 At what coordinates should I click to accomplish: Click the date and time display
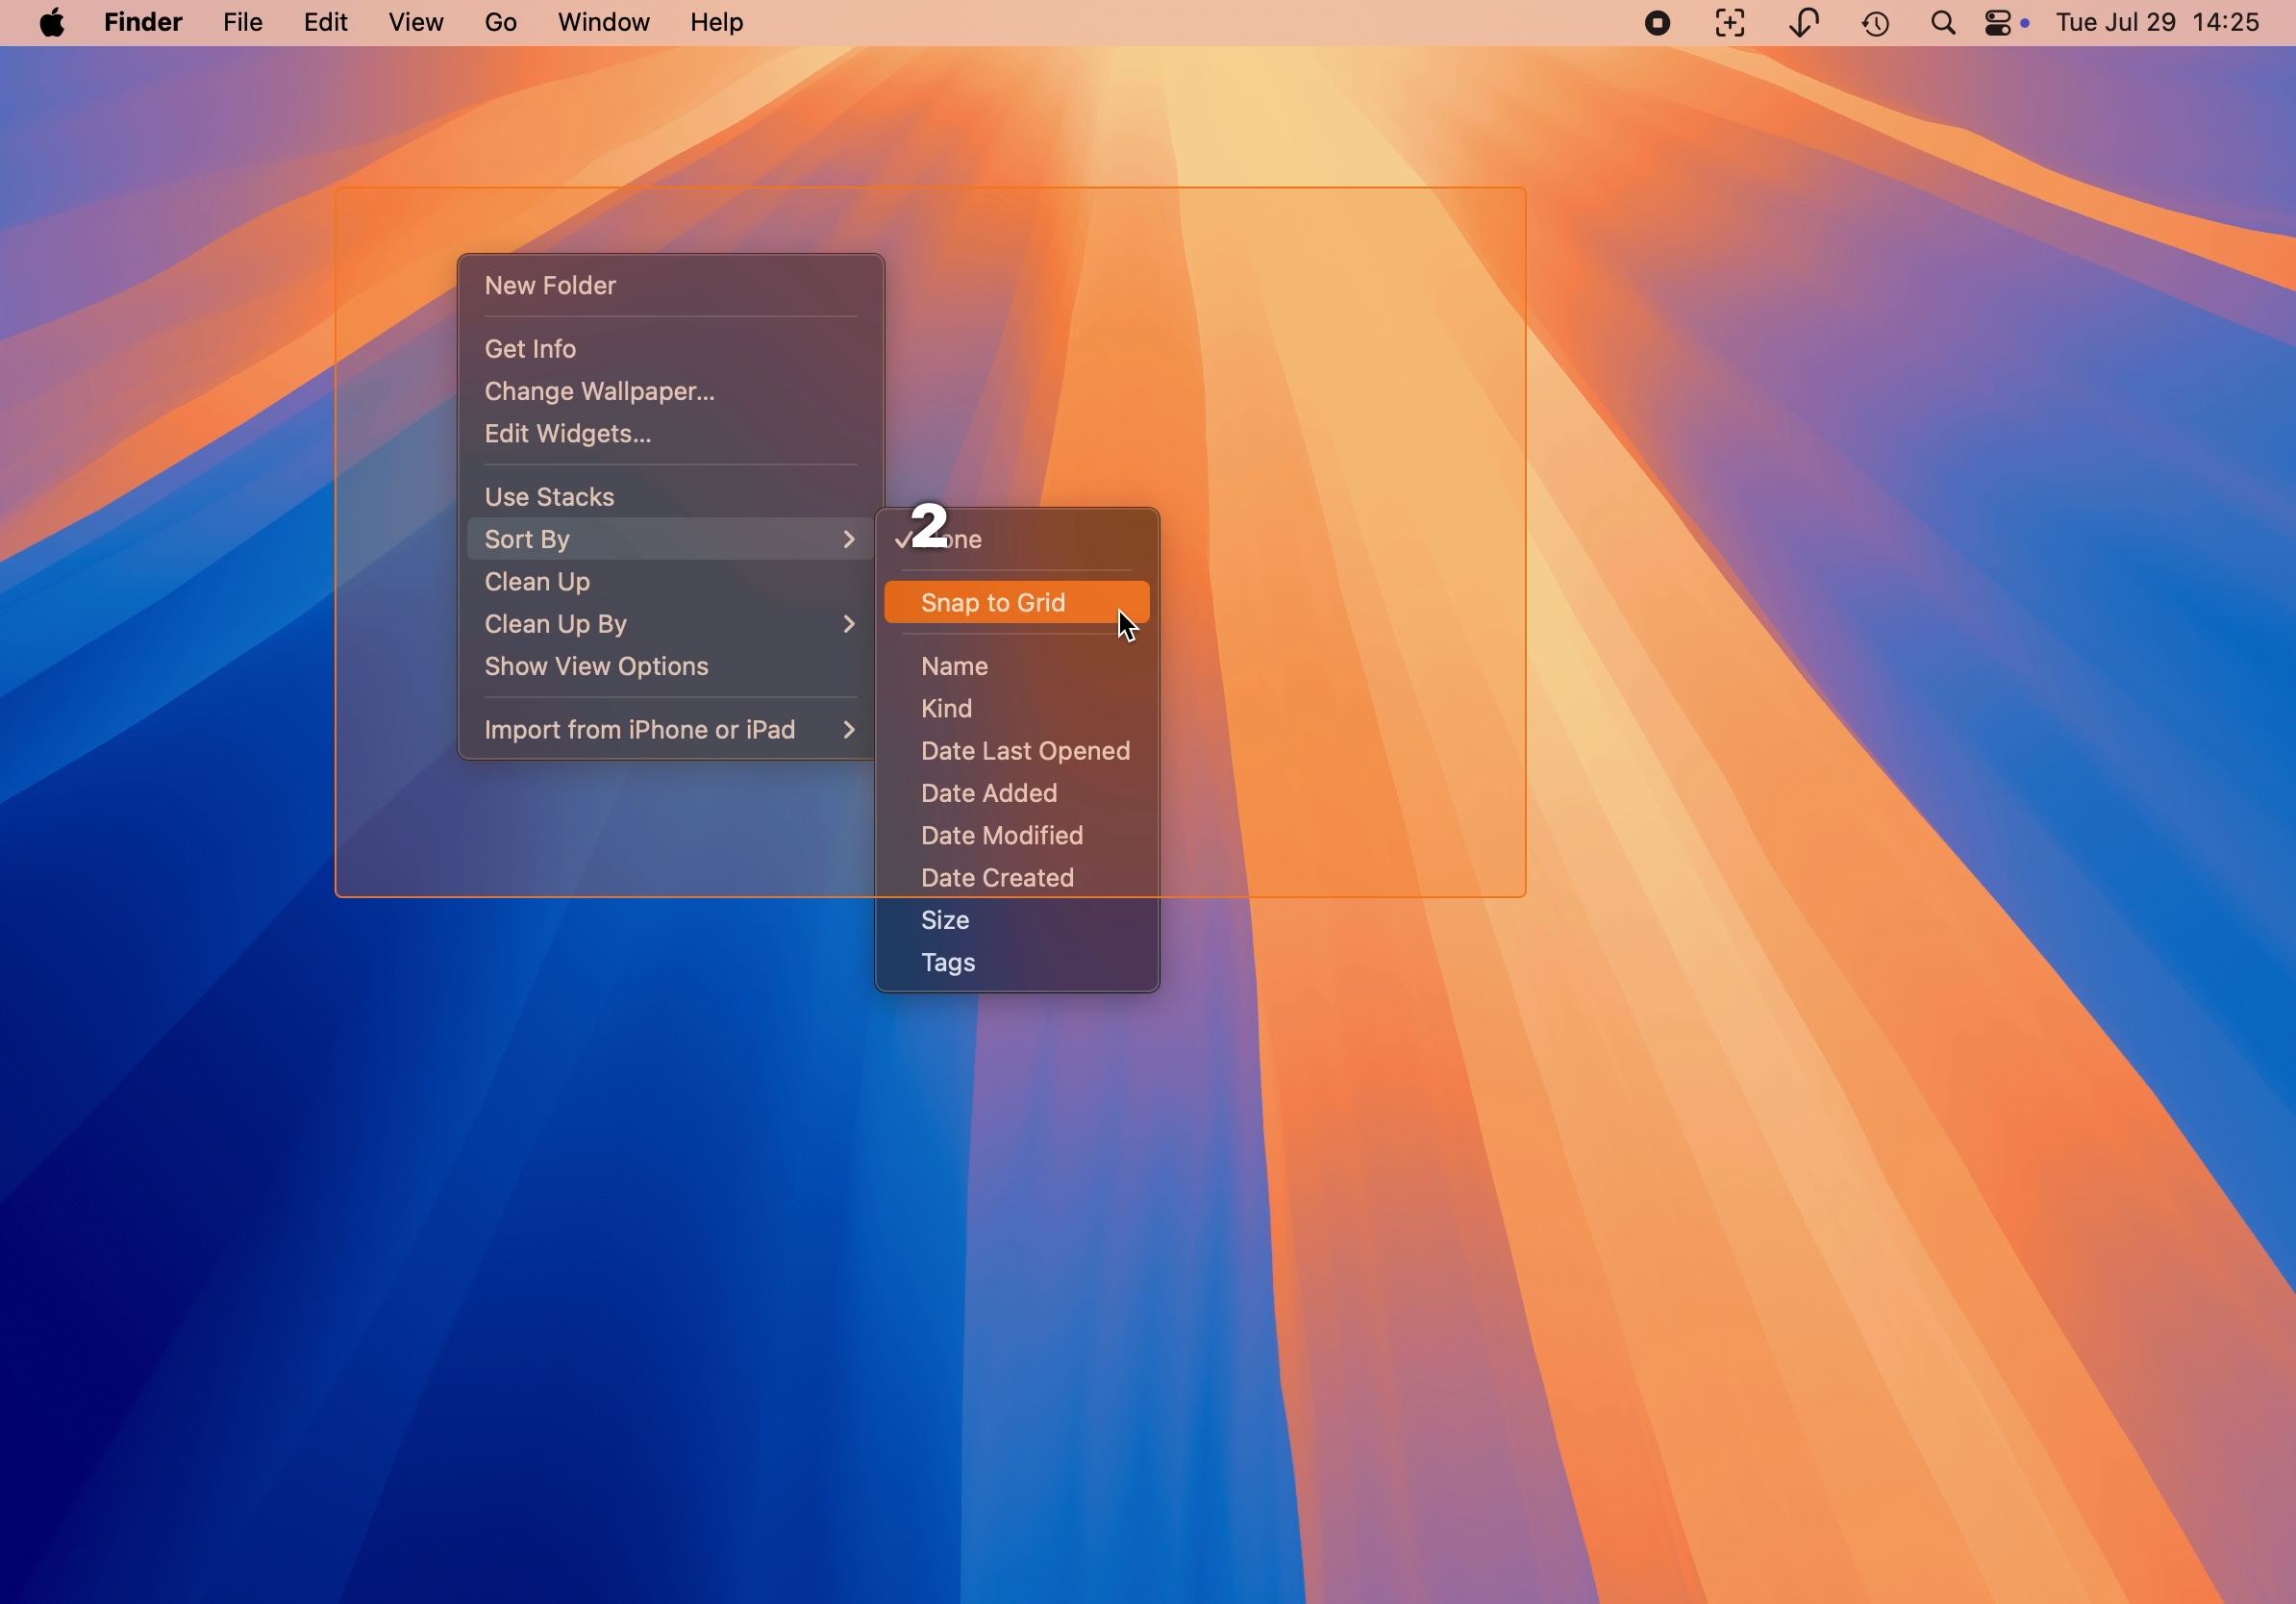coord(2159,23)
